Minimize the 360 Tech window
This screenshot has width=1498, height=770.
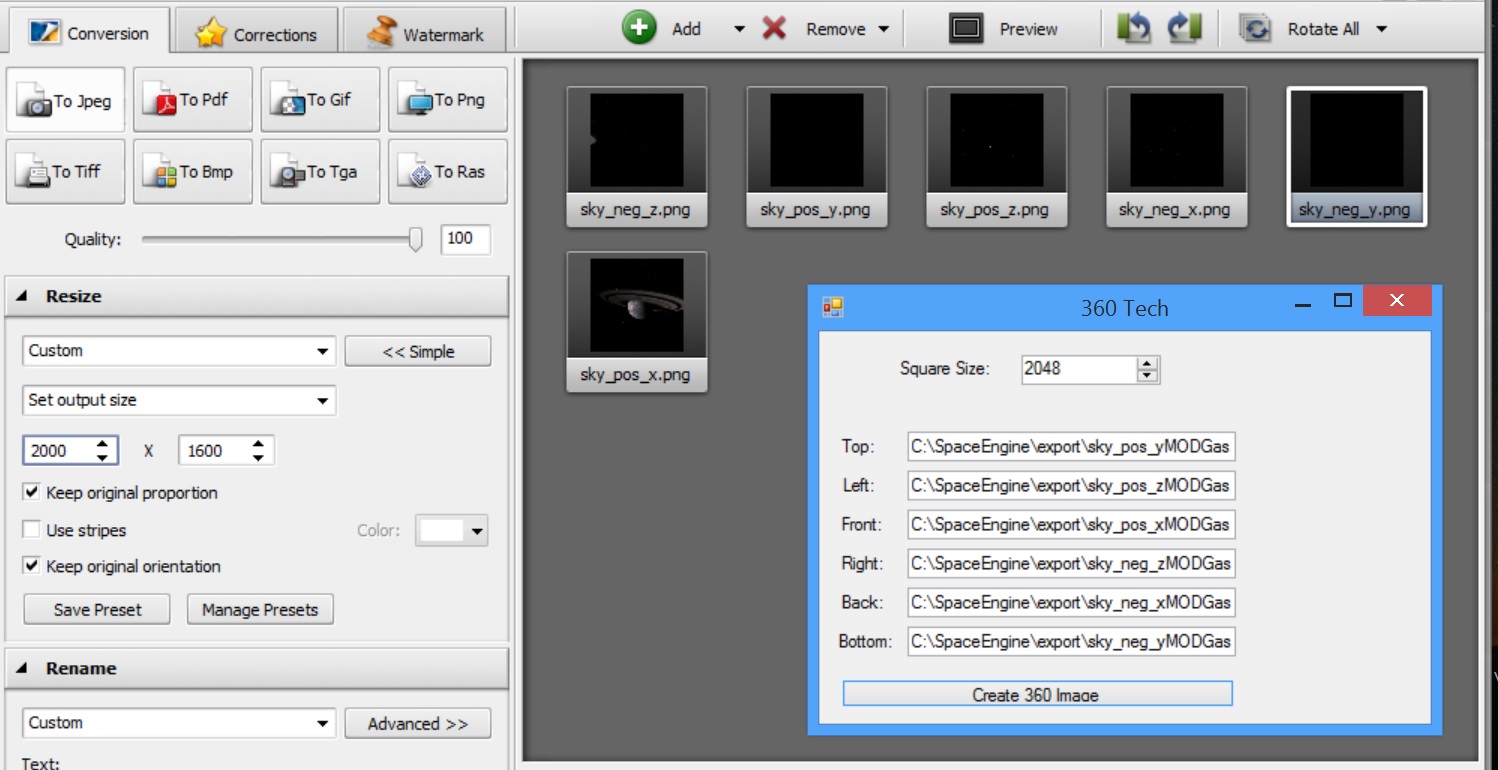pyautogui.click(x=1302, y=303)
